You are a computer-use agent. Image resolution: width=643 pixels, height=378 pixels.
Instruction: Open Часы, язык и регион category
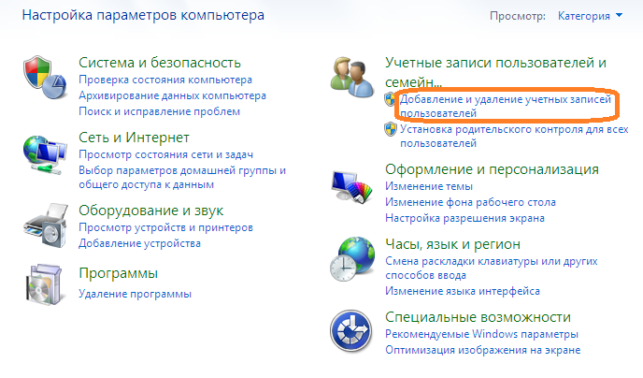point(453,244)
